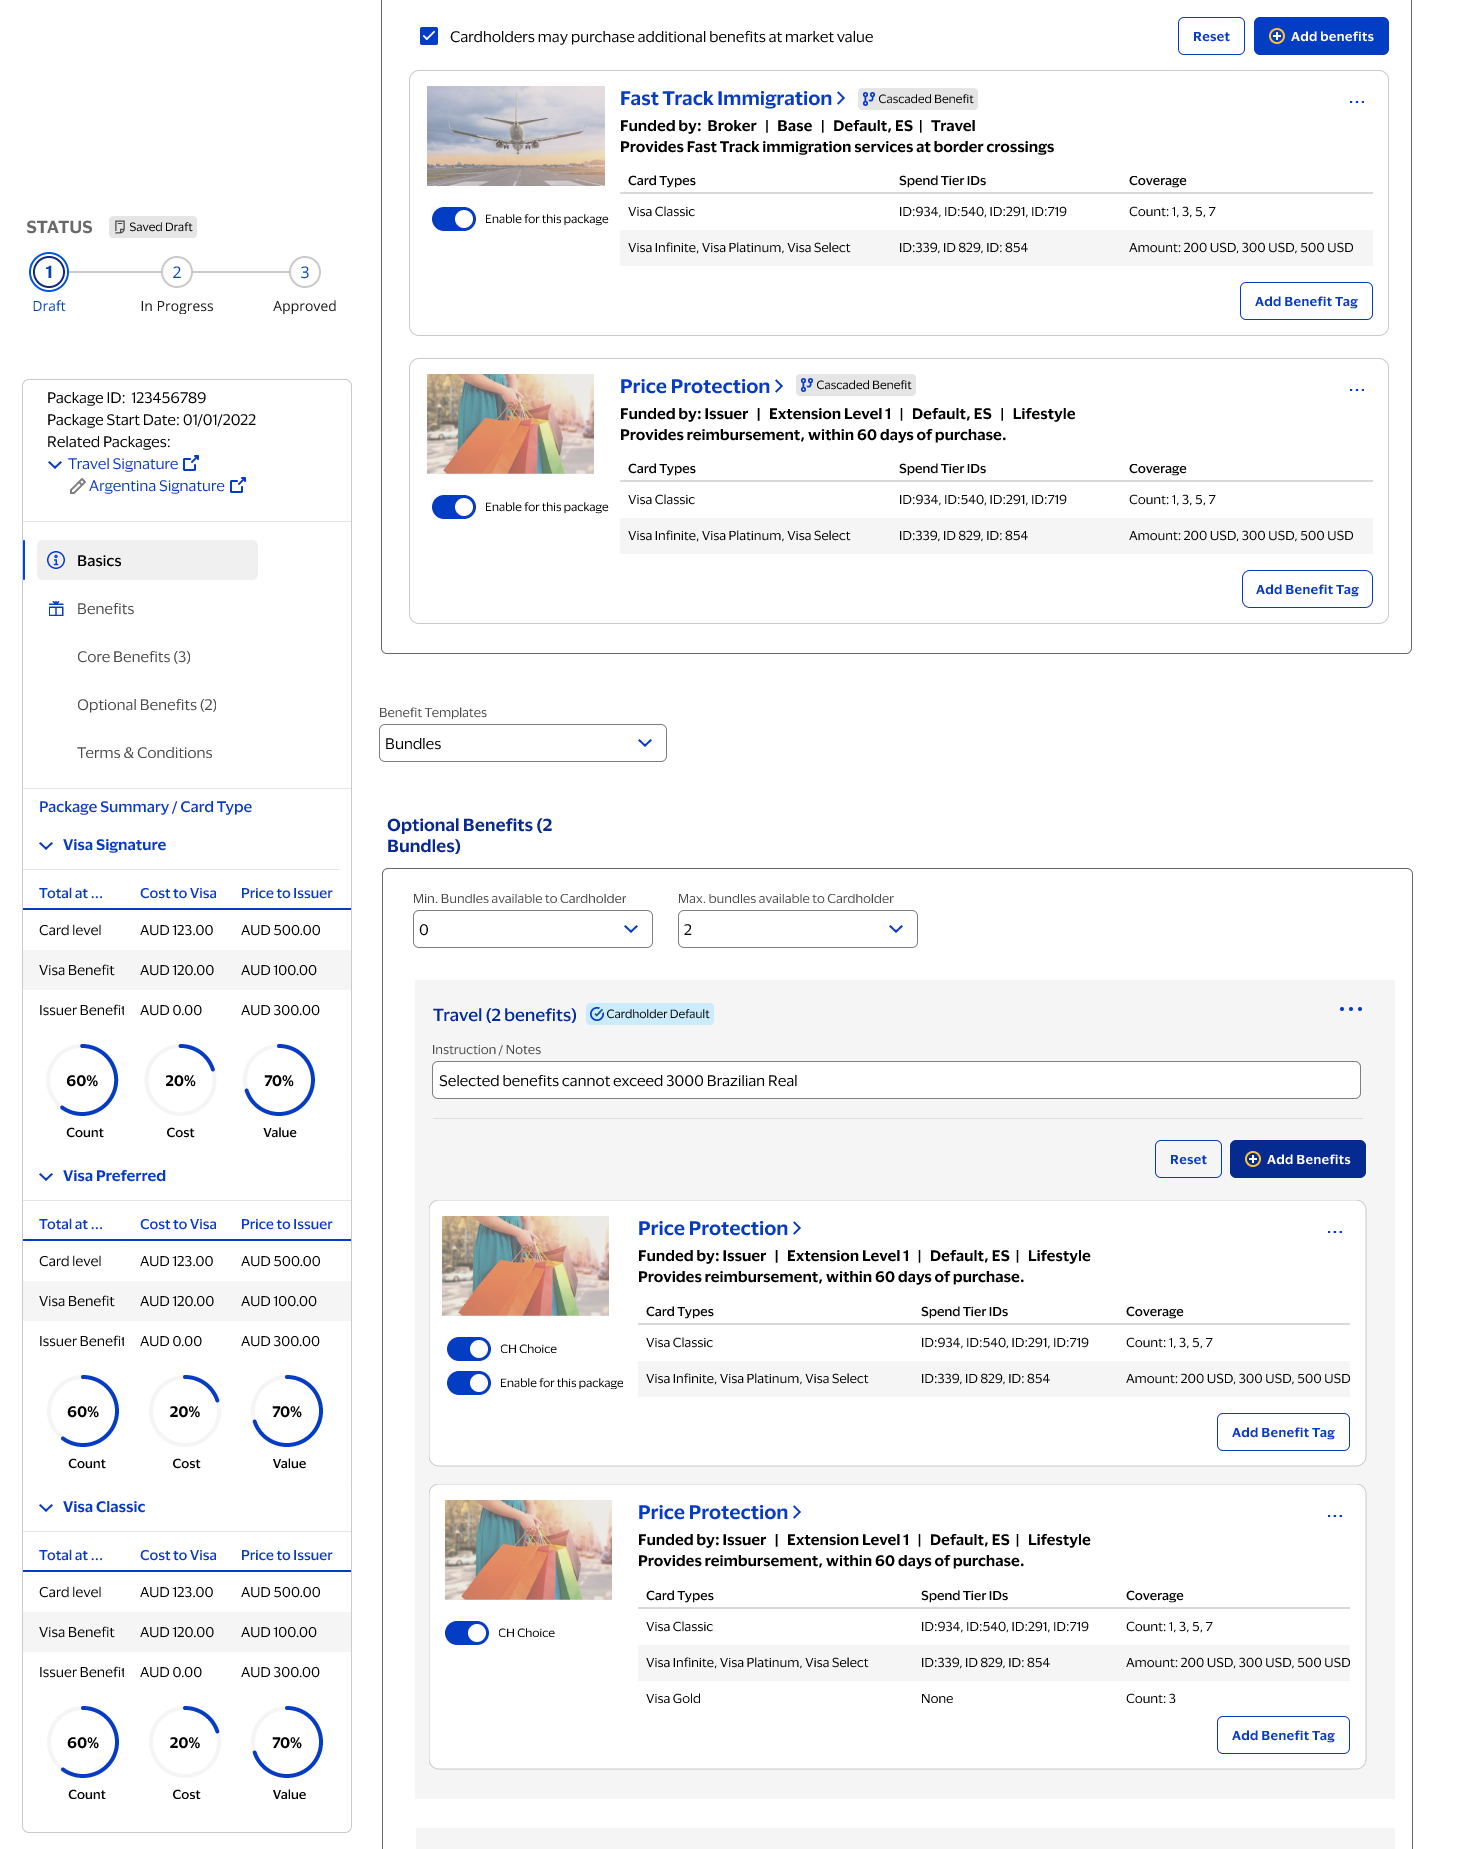Viewport: 1461px width, 1849px height.
Task: Click Travel (2 benefits) bundle title
Action: (505, 1015)
